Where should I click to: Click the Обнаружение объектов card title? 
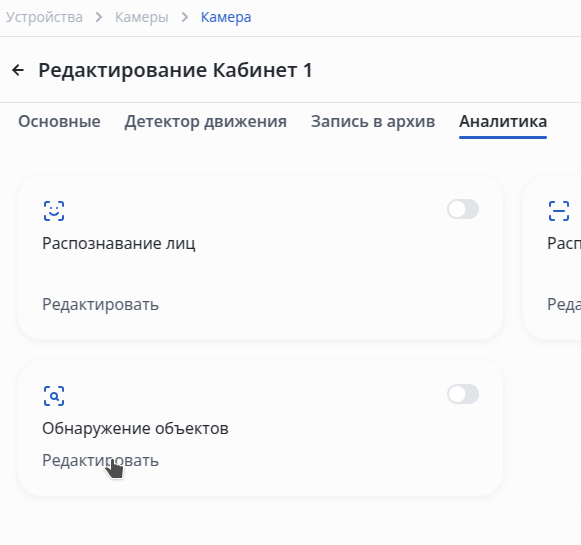[135, 429]
